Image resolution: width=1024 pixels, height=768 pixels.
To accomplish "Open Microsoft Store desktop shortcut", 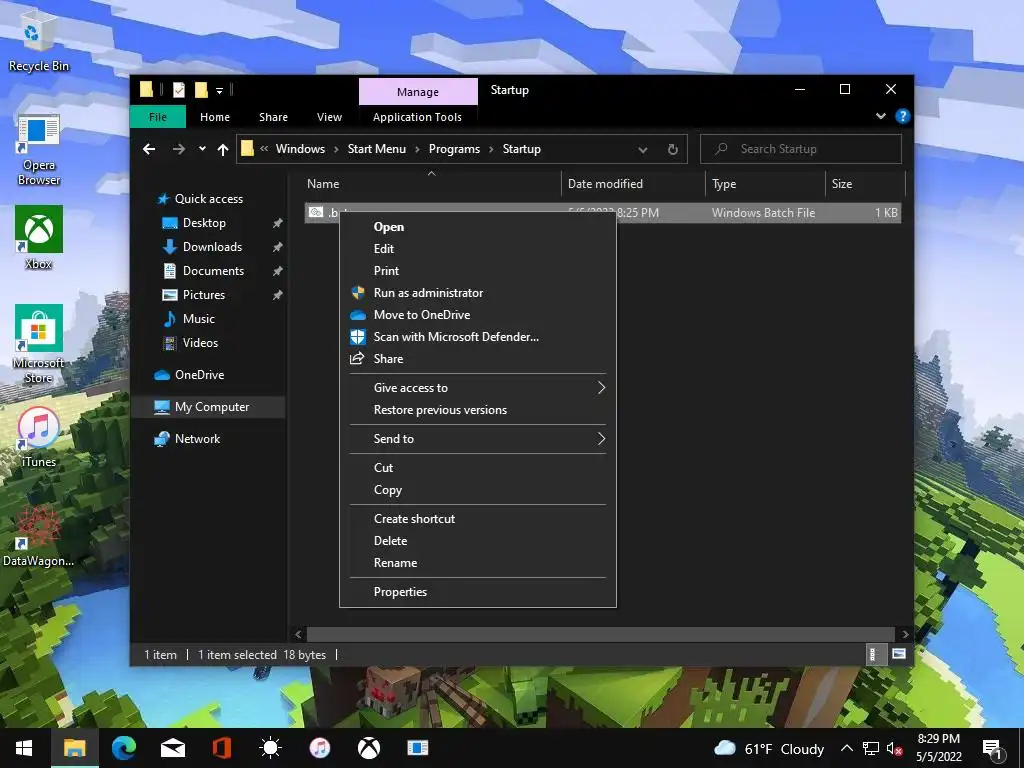I will tap(39, 344).
